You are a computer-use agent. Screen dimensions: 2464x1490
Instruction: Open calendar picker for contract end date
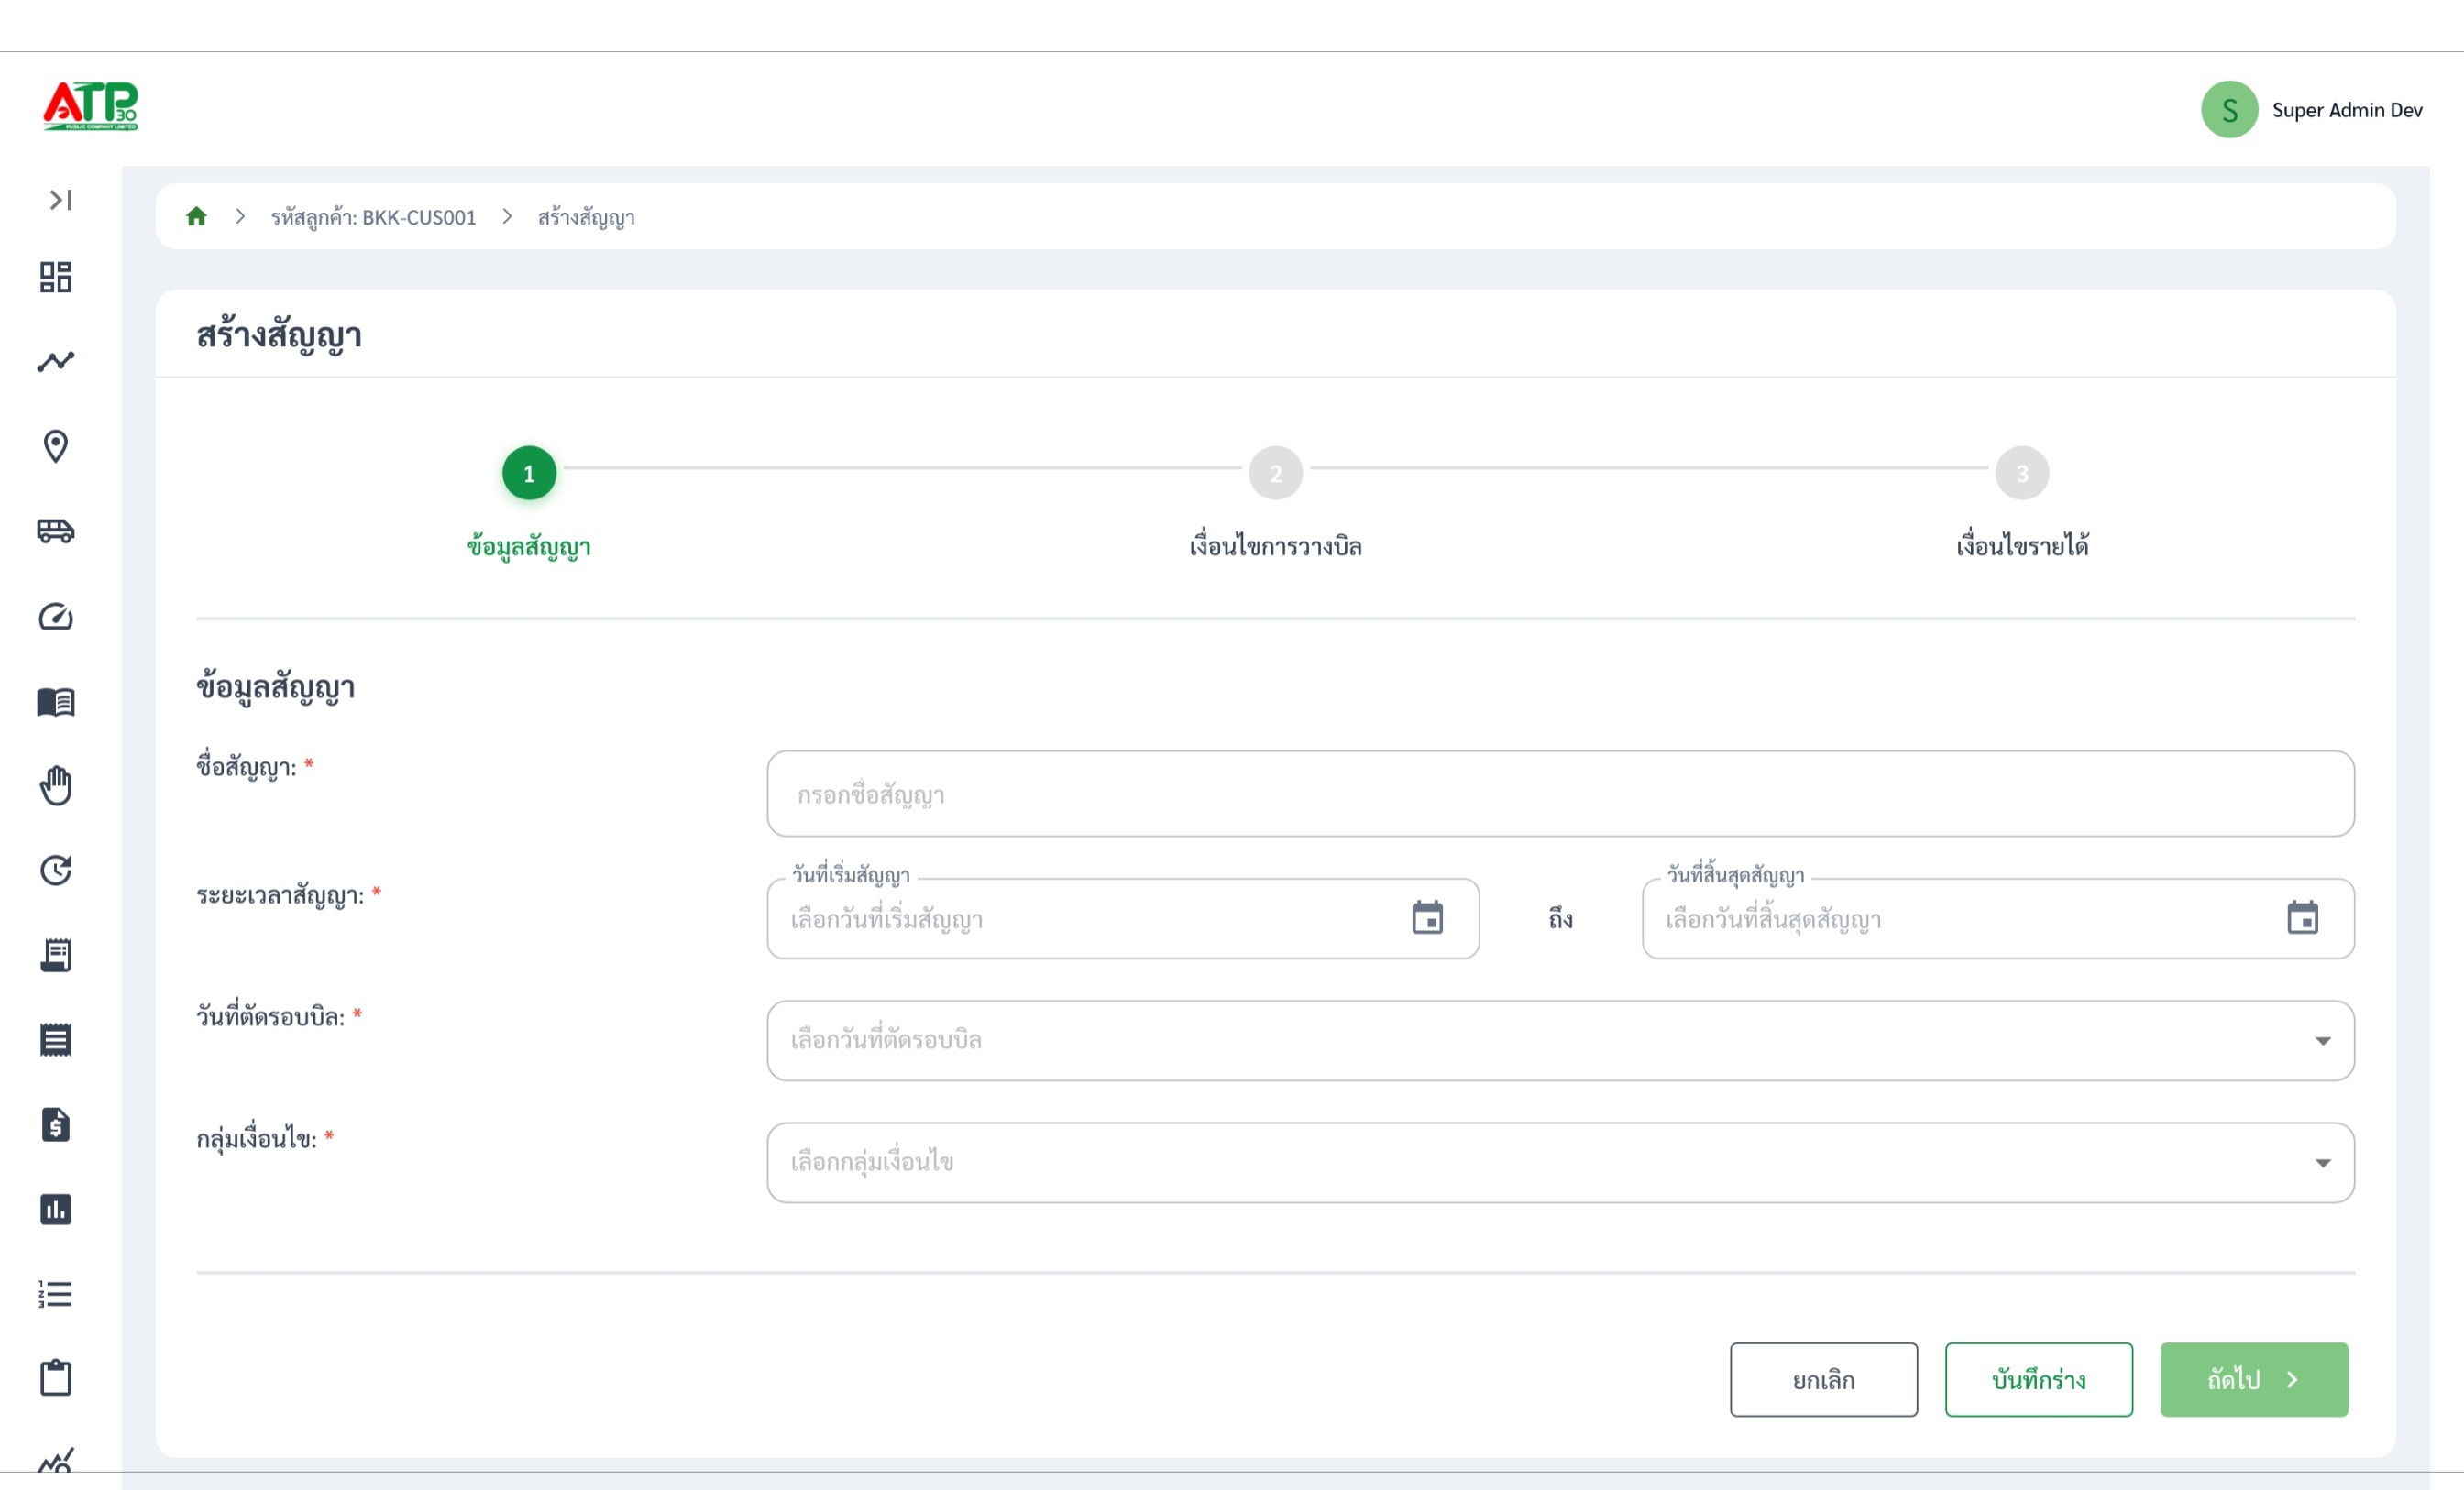[x=2302, y=917]
